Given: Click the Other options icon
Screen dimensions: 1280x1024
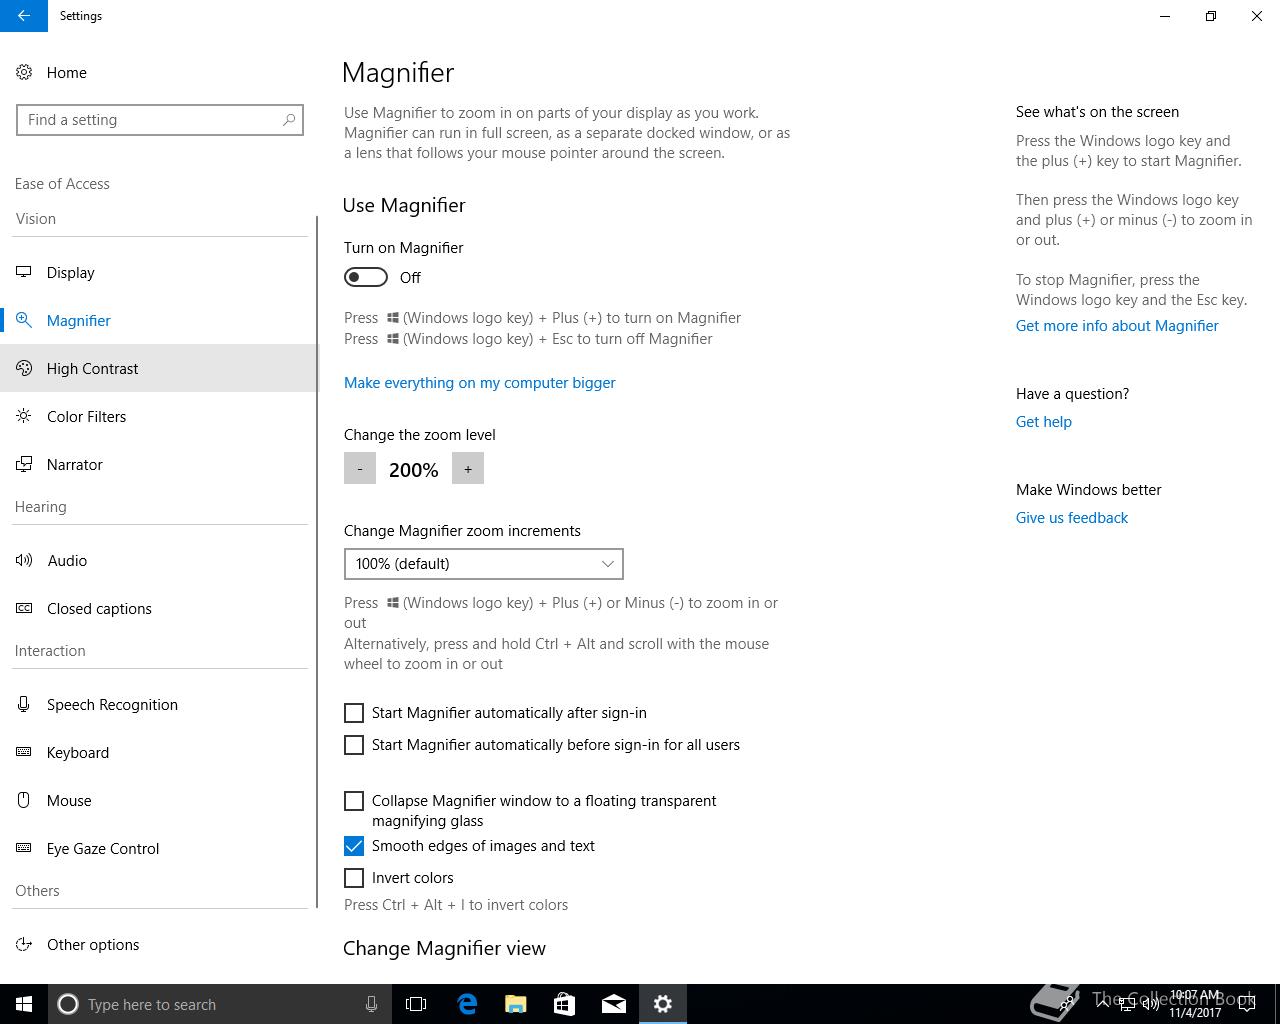Looking at the screenshot, I should (24, 944).
